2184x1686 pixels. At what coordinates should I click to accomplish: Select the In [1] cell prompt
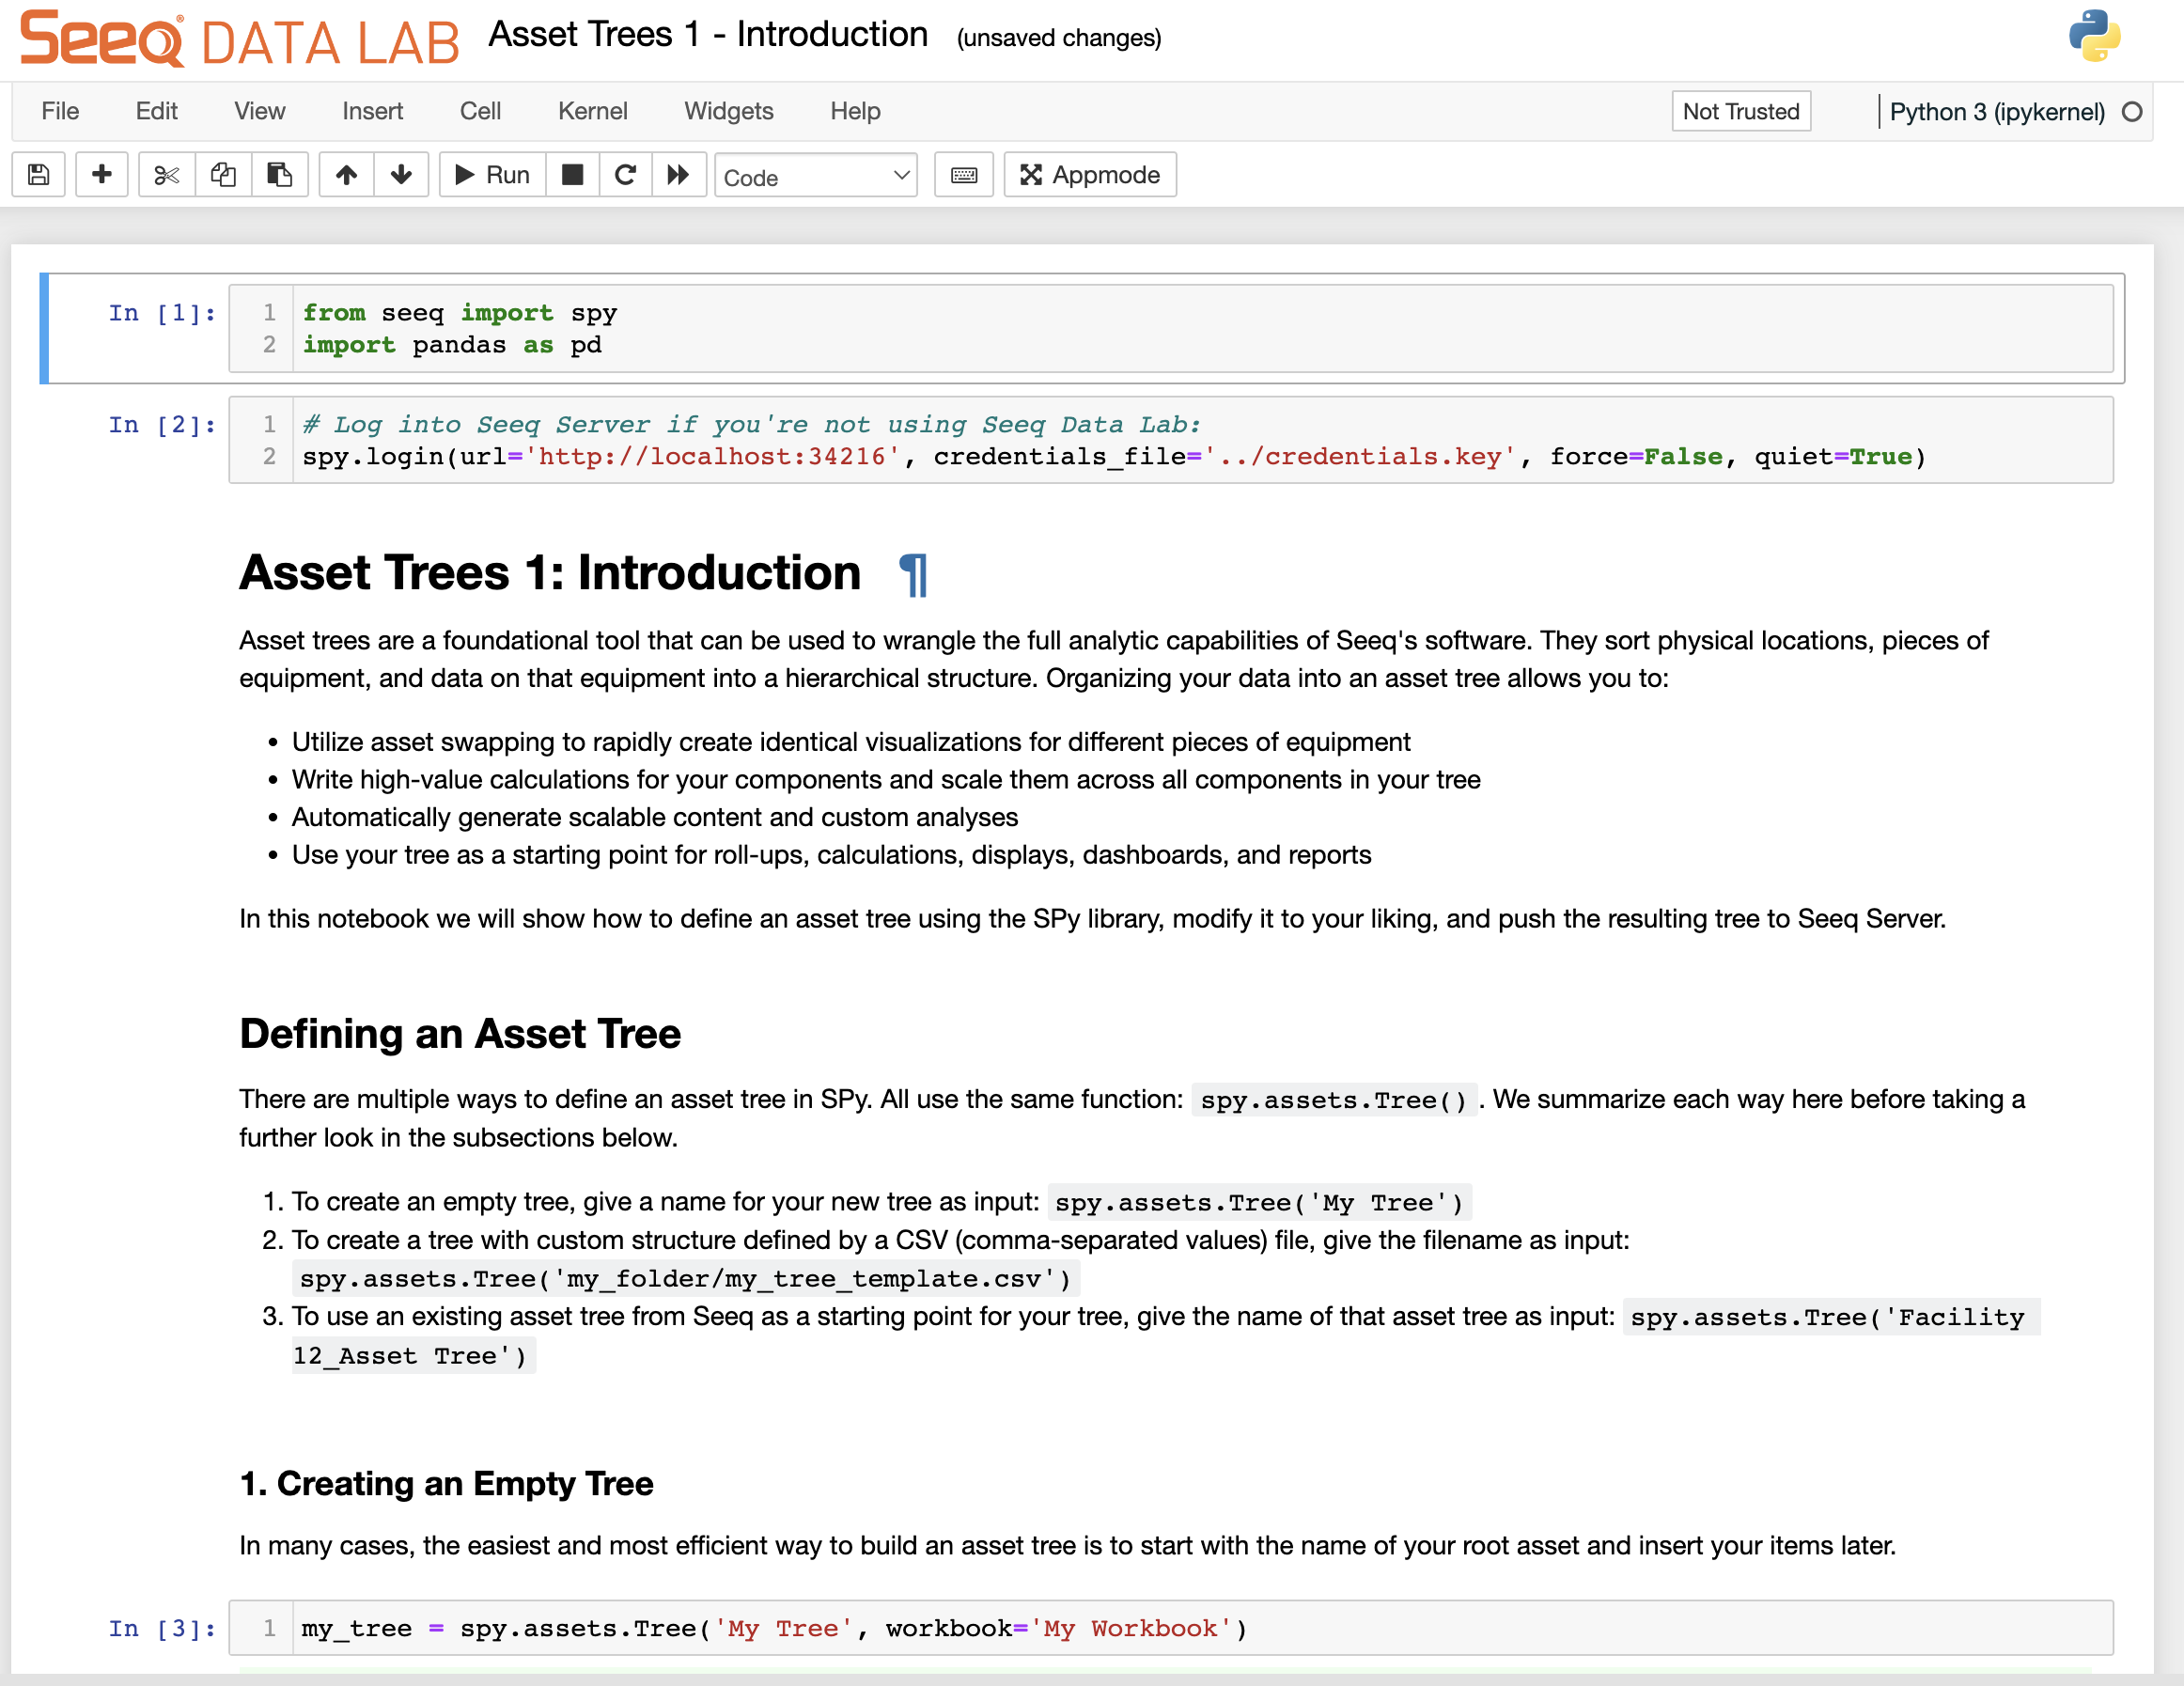162,313
